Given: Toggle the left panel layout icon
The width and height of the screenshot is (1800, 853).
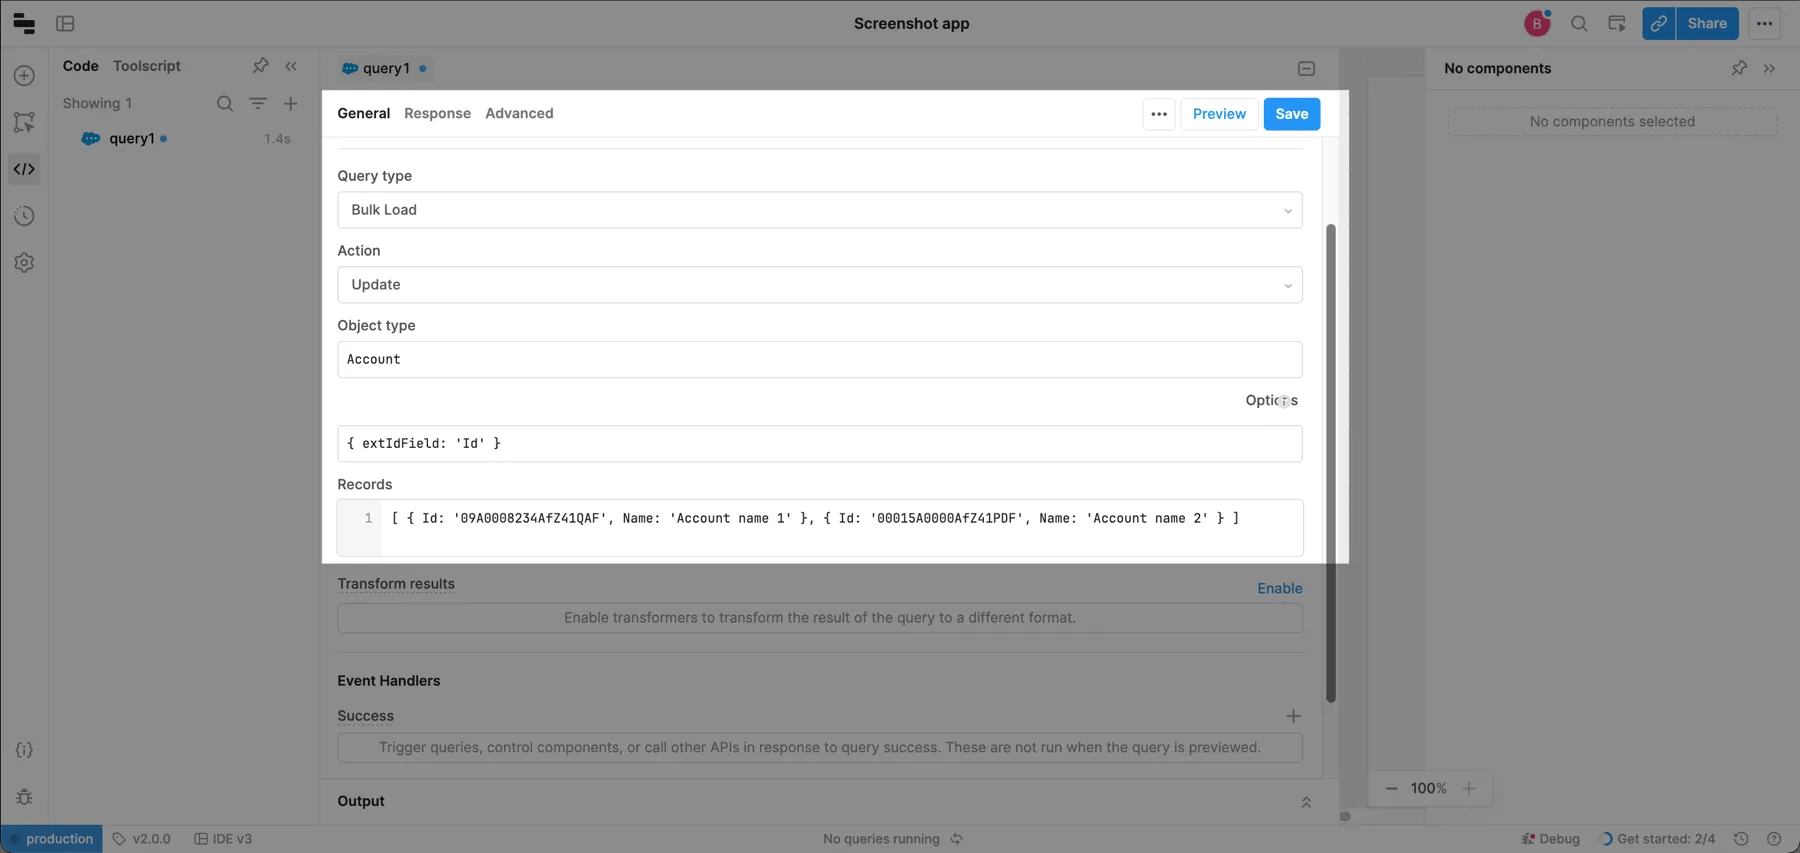Looking at the screenshot, I should coord(65,23).
